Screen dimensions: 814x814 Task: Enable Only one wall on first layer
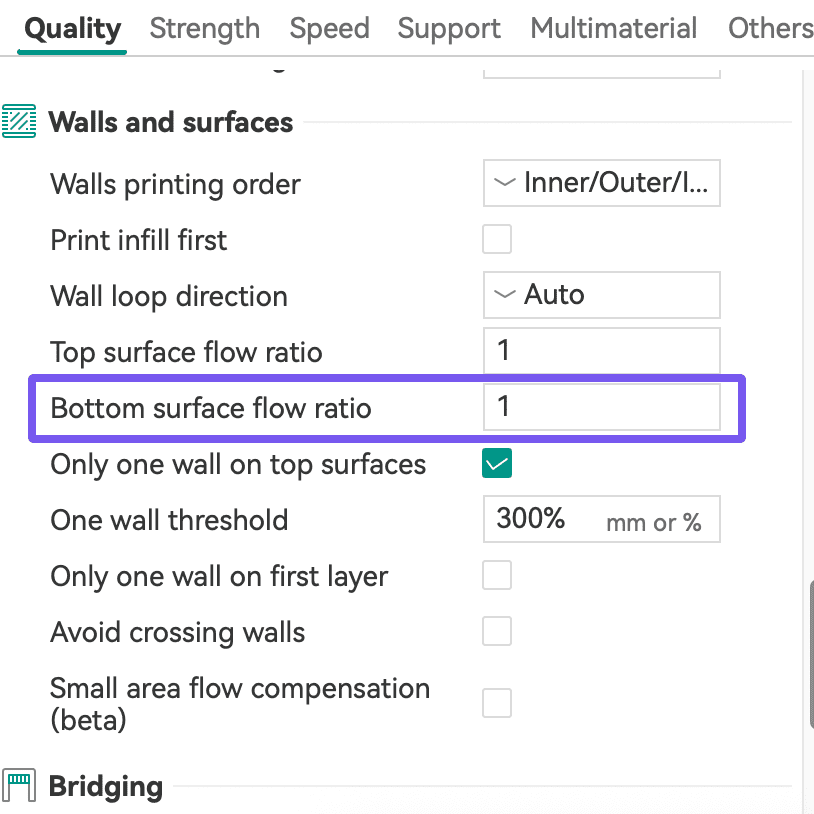tap(497, 576)
